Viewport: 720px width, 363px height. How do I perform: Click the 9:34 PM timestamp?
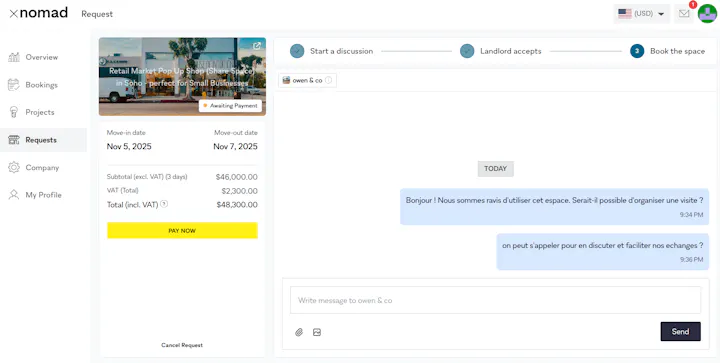pyautogui.click(x=692, y=215)
